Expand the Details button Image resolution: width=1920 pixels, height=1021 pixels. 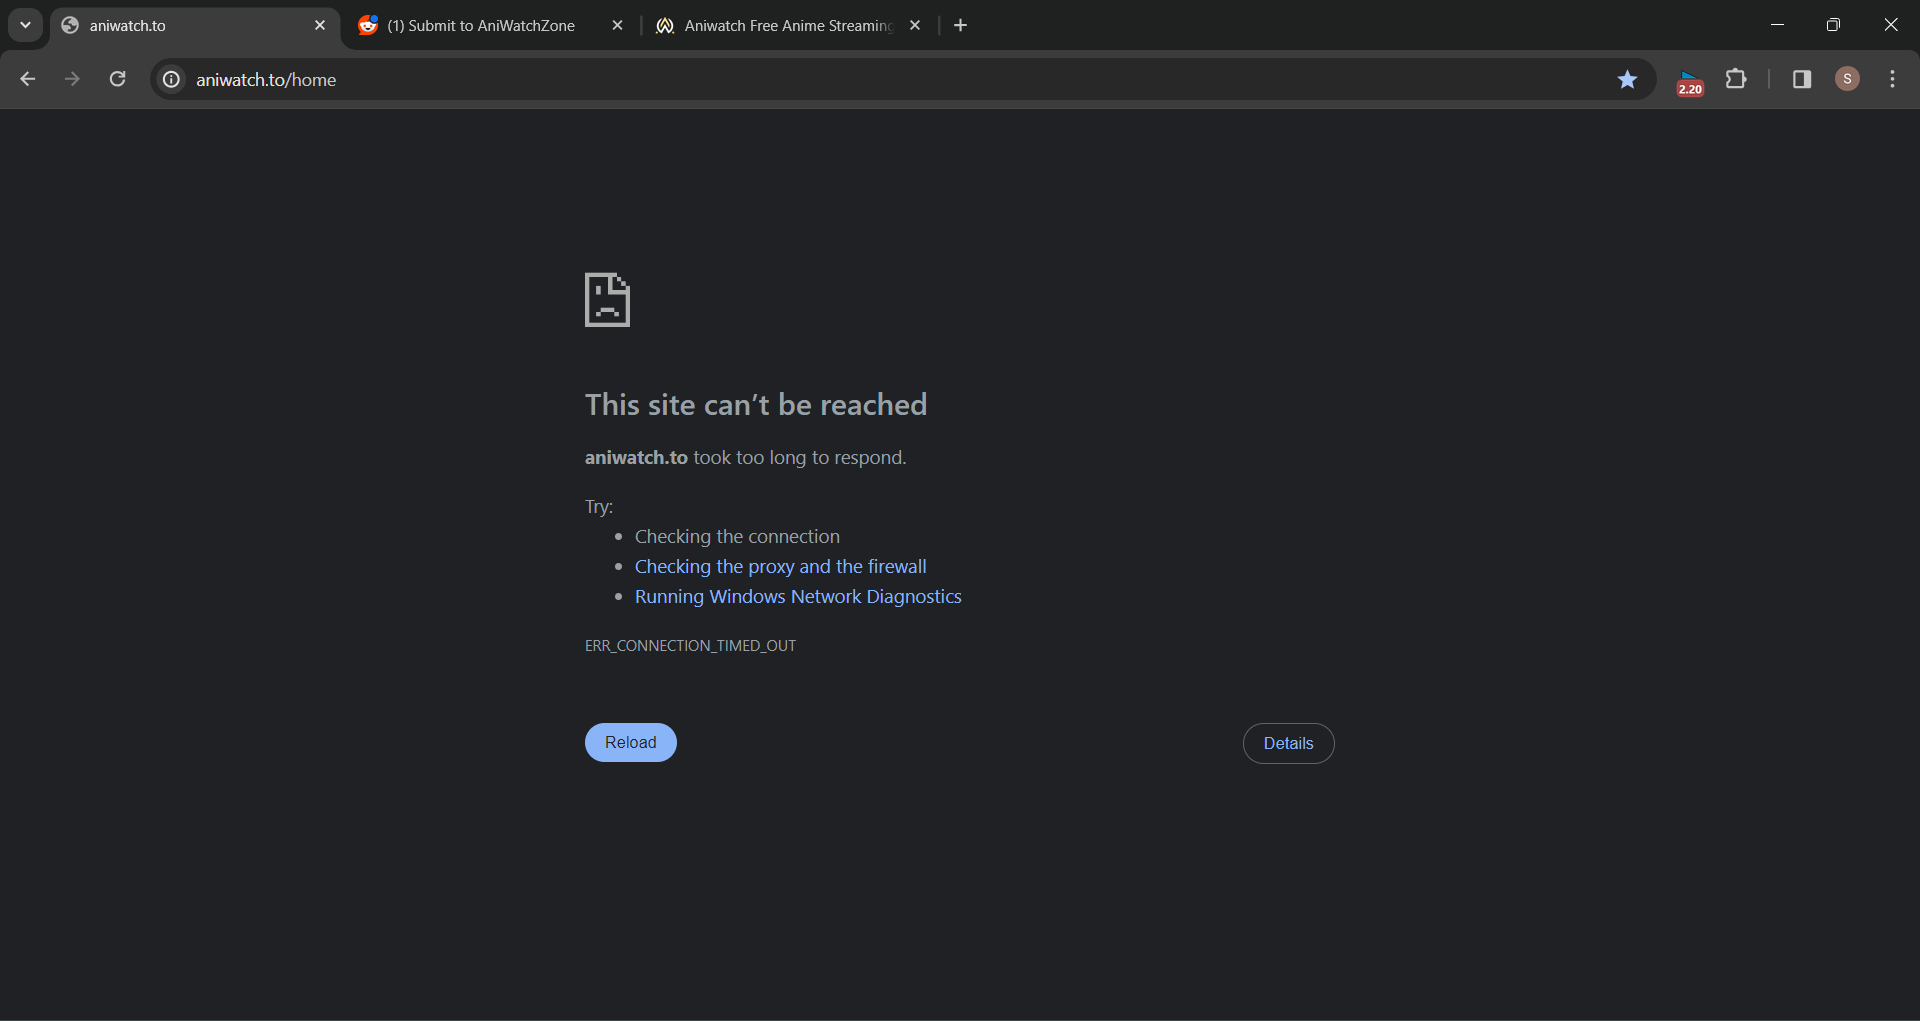click(1288, 743)
